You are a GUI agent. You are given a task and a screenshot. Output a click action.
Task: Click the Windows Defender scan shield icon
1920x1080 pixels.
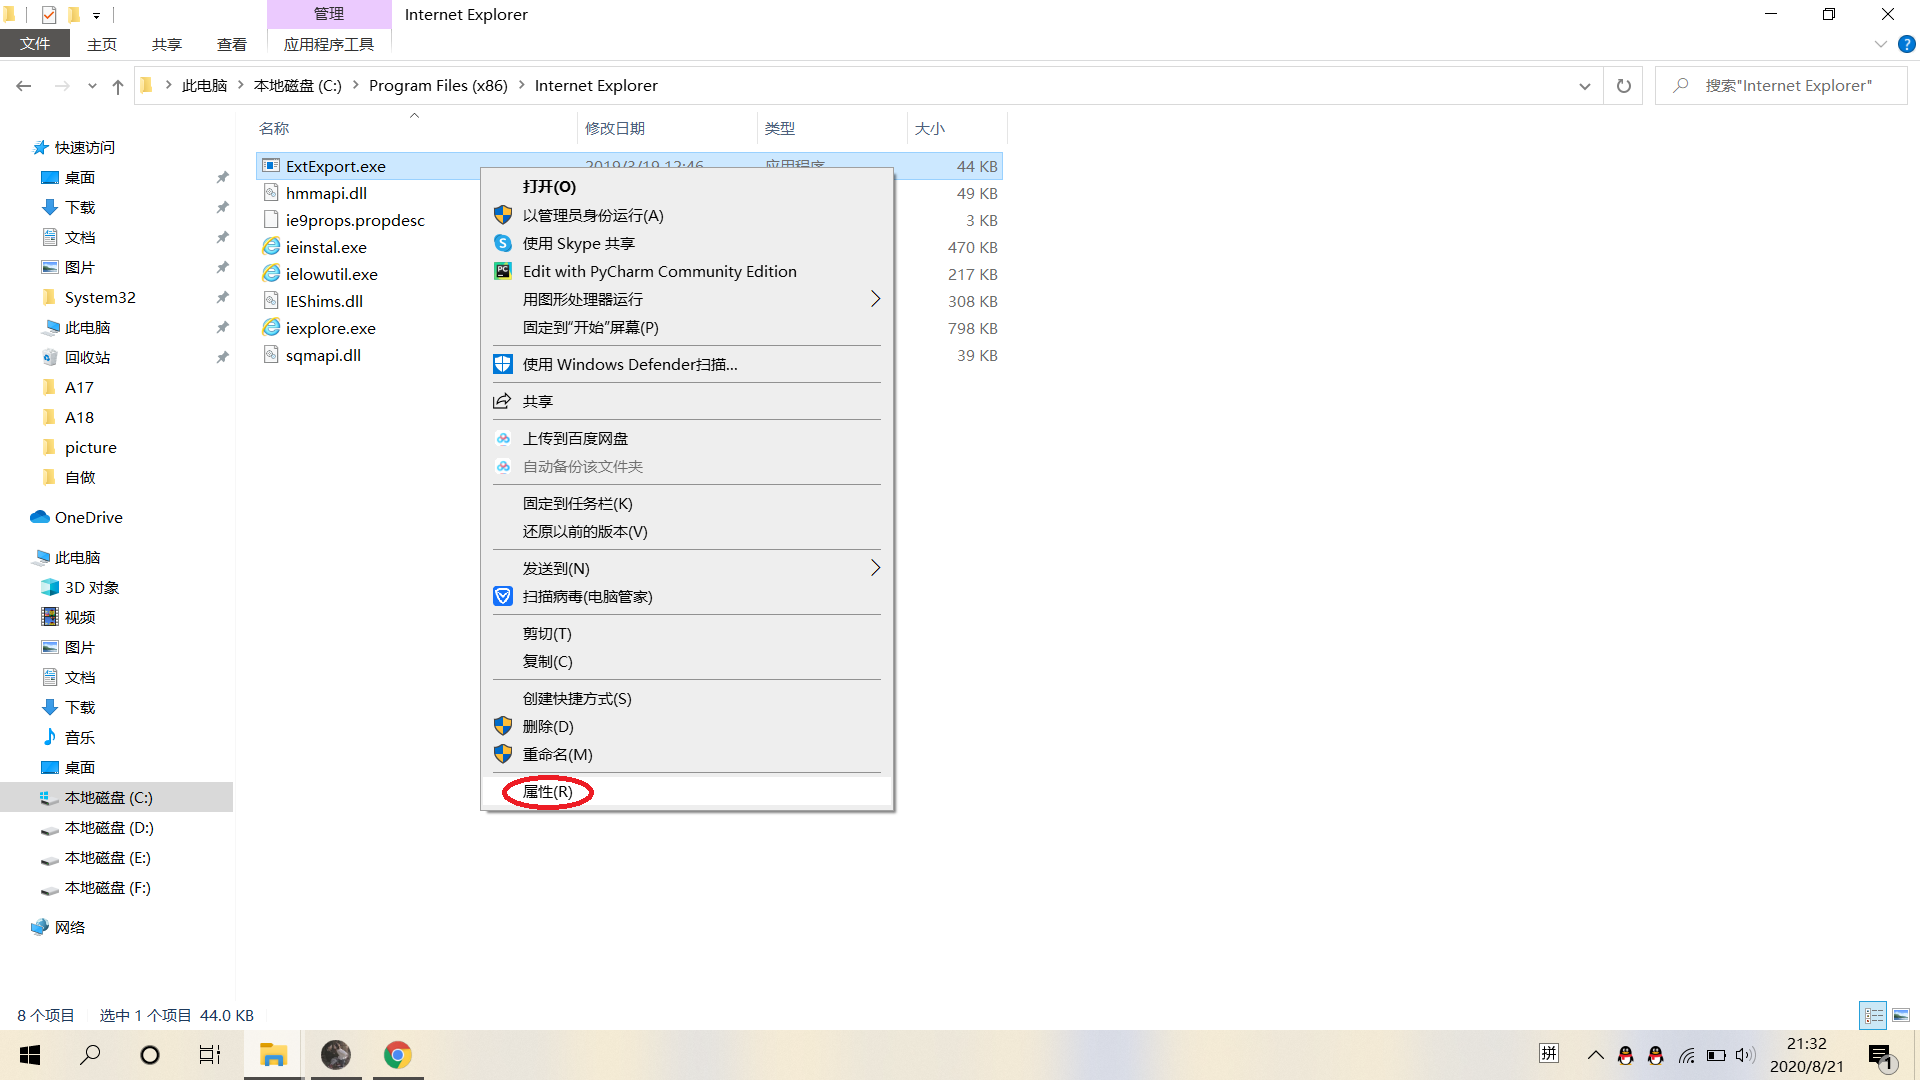click(503, 364)
